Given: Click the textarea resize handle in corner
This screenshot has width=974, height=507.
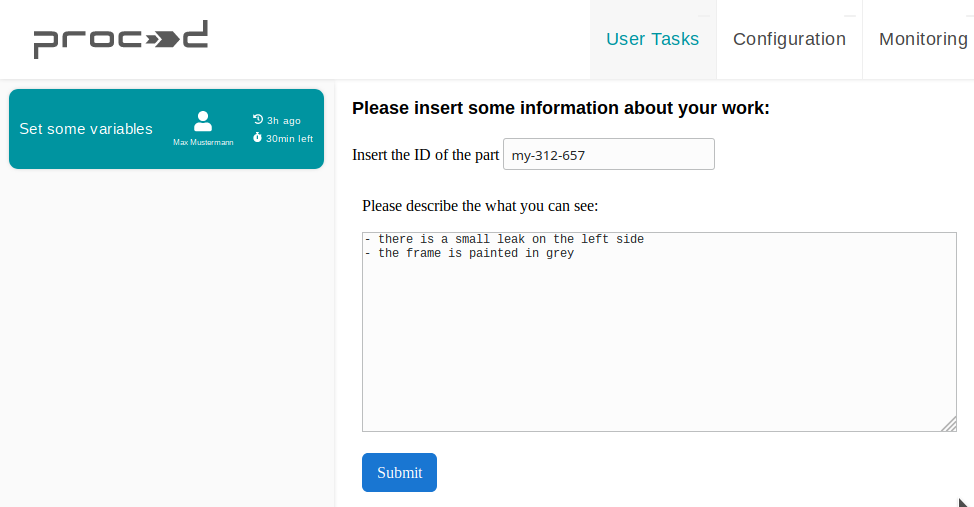Looking at the screenshot, I should (948, 424).
